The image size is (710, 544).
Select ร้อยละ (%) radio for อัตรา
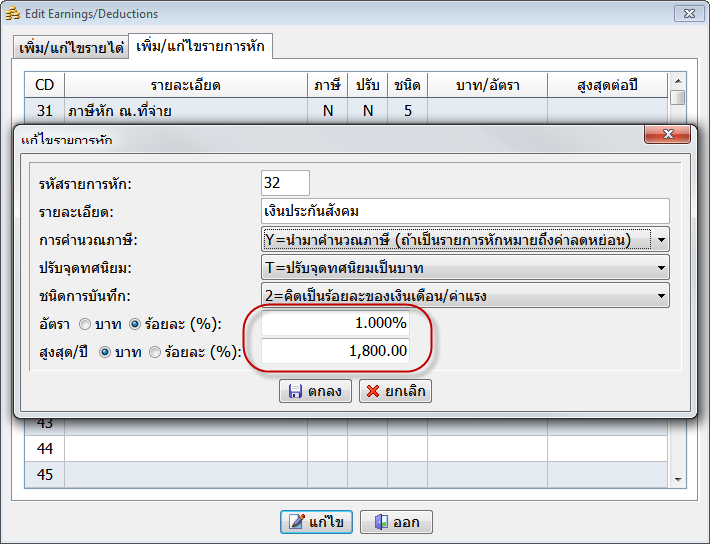[136, 324]
